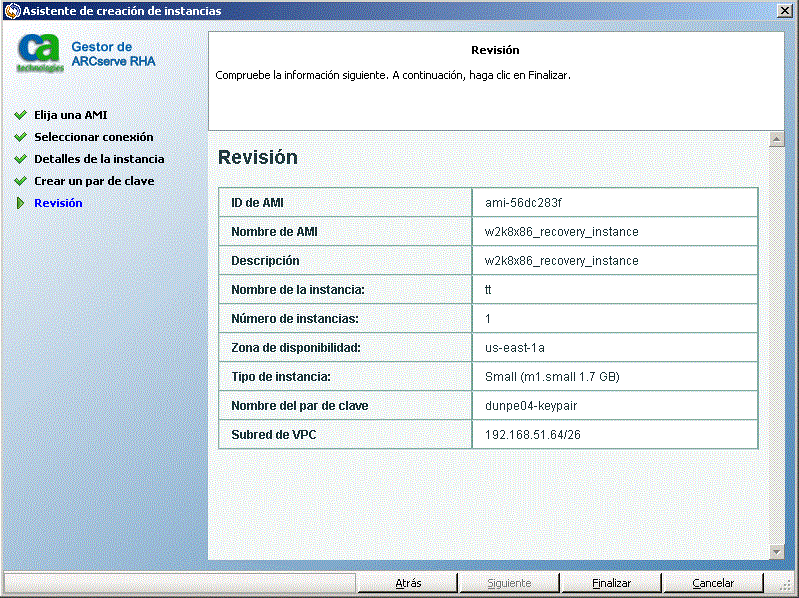Viewport: 799px width, 598px height.
Task: Open Crear un par de clave step
Action: 94,181
